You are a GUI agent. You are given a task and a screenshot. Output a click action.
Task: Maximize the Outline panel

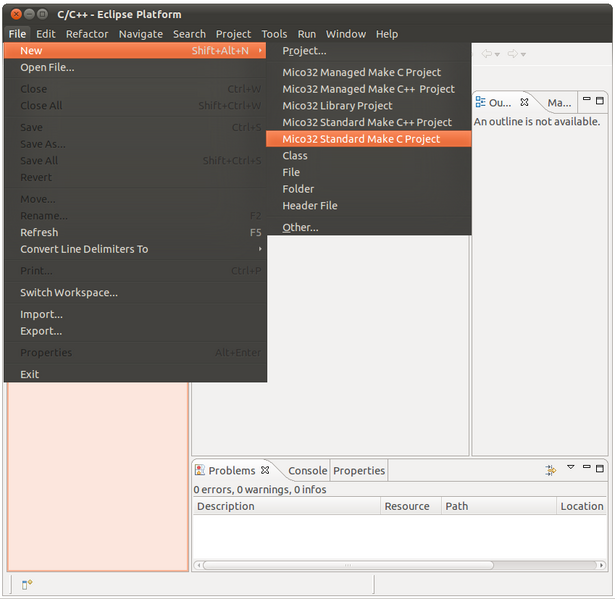point(600,101)
